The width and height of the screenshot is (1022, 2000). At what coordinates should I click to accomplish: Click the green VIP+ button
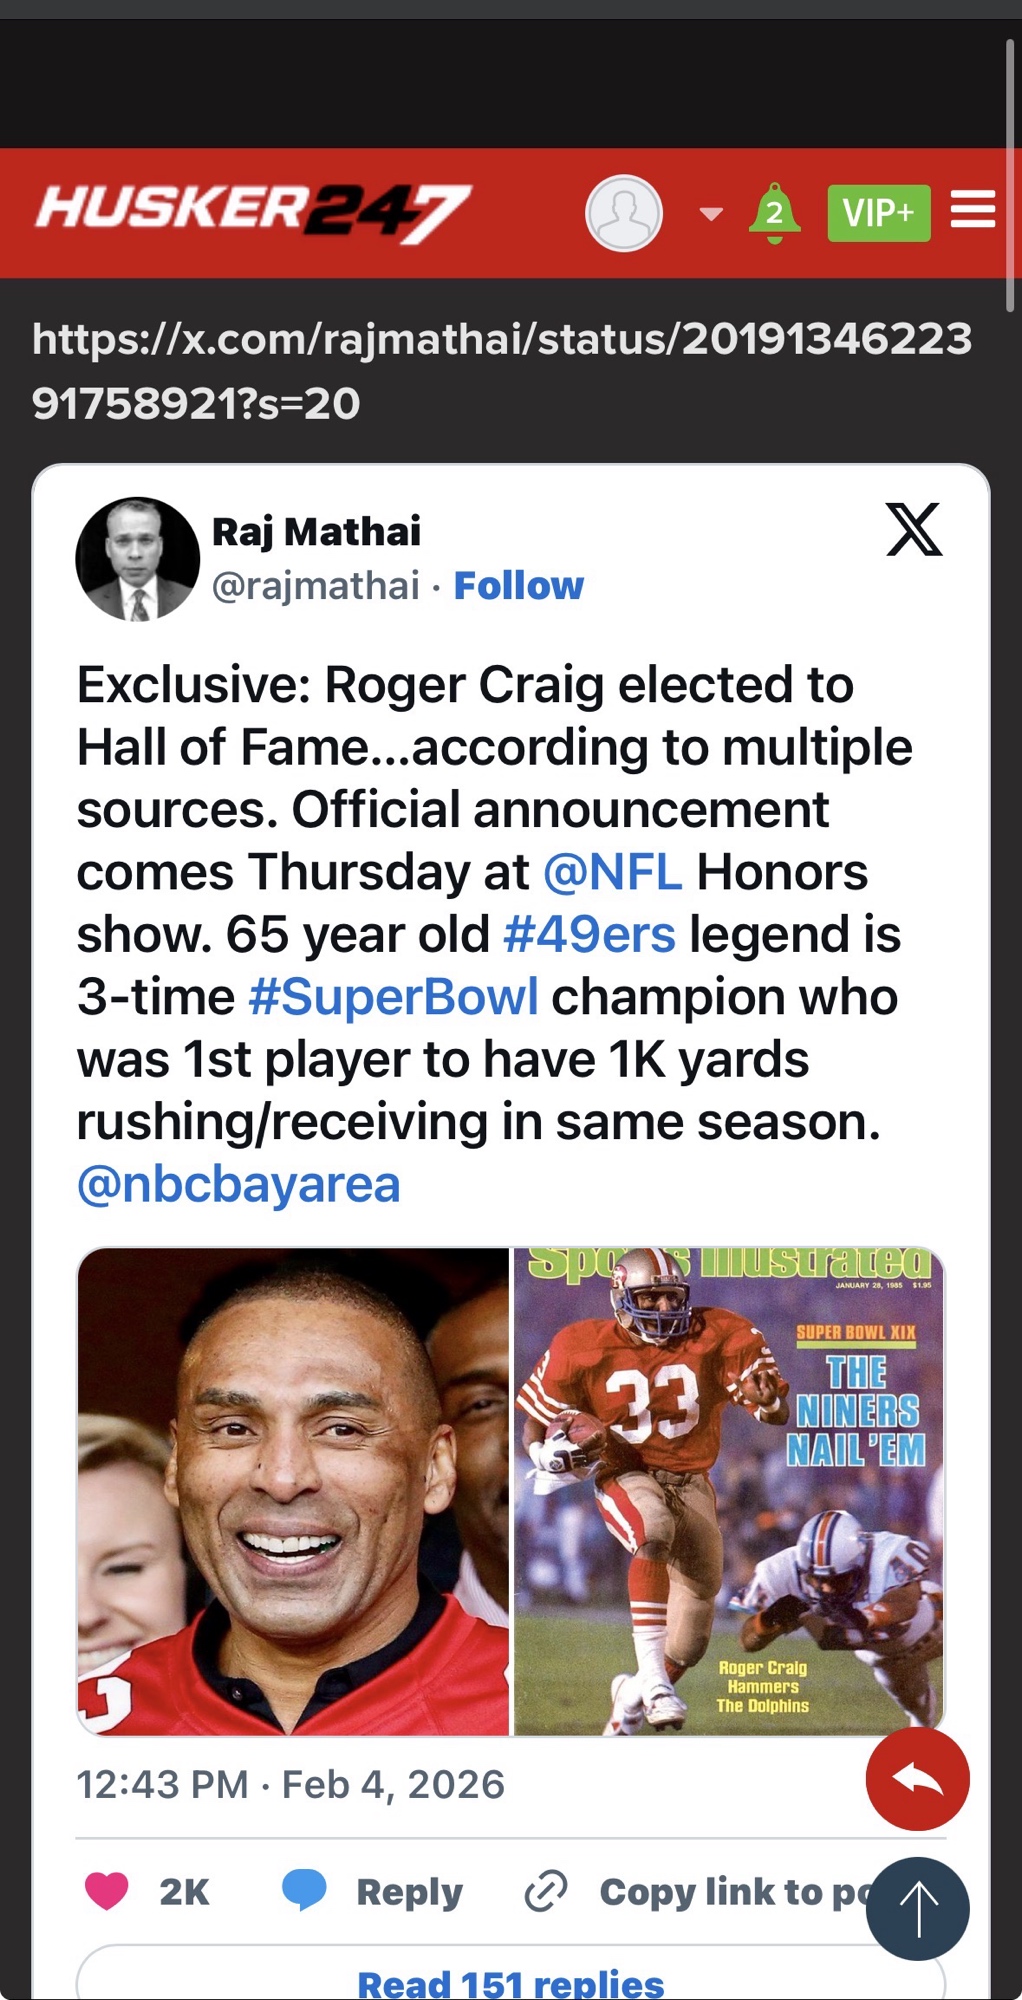pyautogui.click(x=878, y=213)
